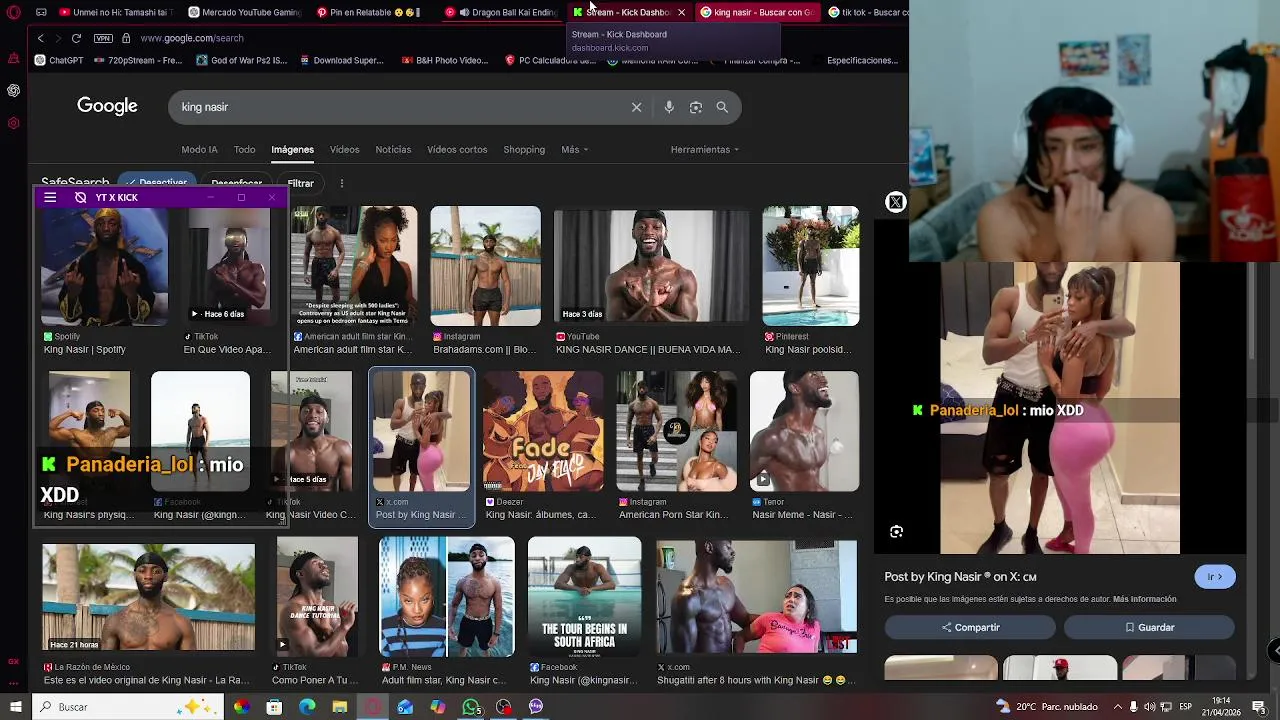Click the Compartir share button

point(970,627)
